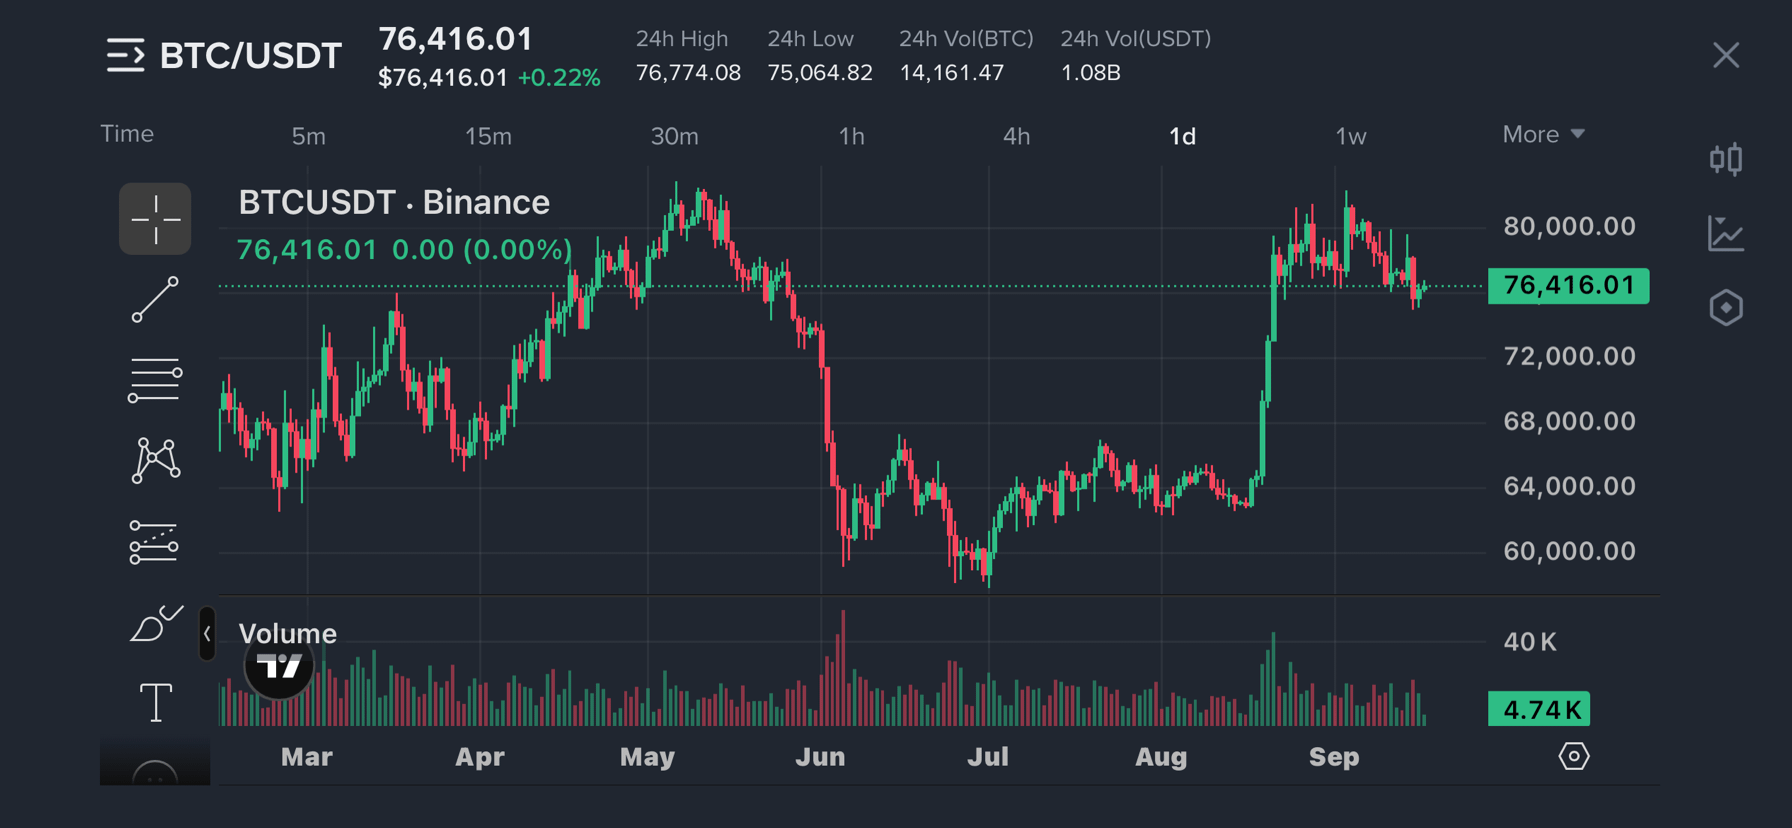1792x828 pixels.
Task: Select the XABCD pattern tool
Action: pyautogui.click(x=155, y=461)
